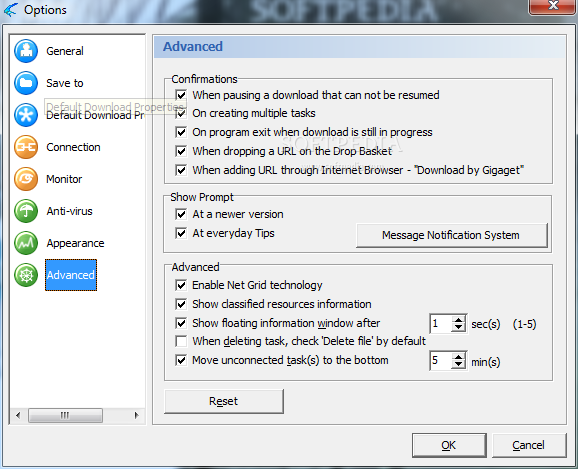Screen dimensions: 578x469
Task: Toggle confirmation when pausing non-resumable download
Action: [x=181, y=95]
